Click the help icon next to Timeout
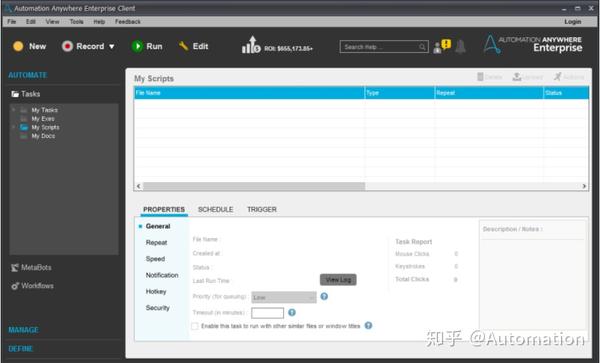The height and width of the screenshot is (363, 600). 292,313
